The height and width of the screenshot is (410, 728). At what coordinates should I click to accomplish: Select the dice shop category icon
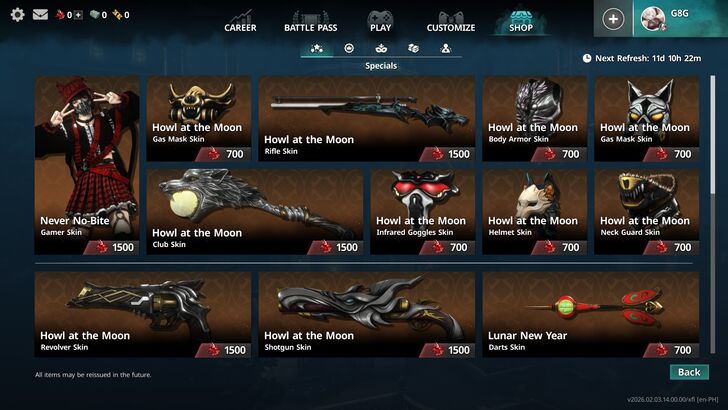pyautogui.click(x=413, y=48)
